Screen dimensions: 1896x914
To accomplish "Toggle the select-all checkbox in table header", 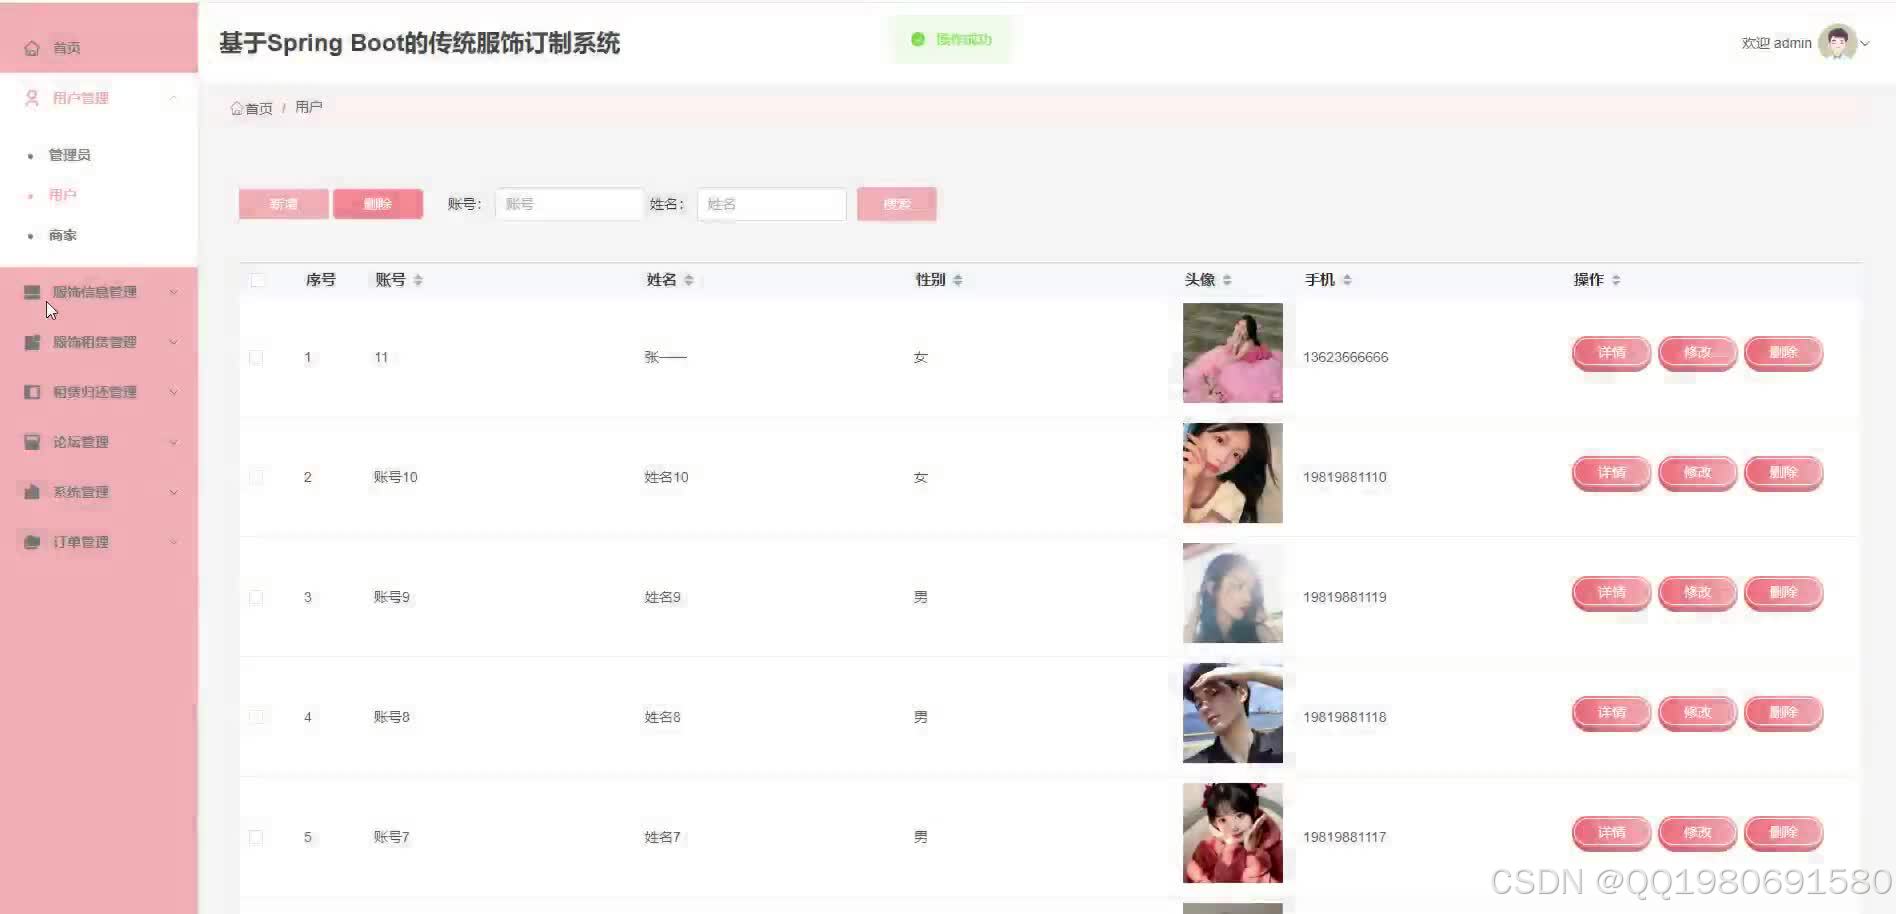I will (257, 280).
